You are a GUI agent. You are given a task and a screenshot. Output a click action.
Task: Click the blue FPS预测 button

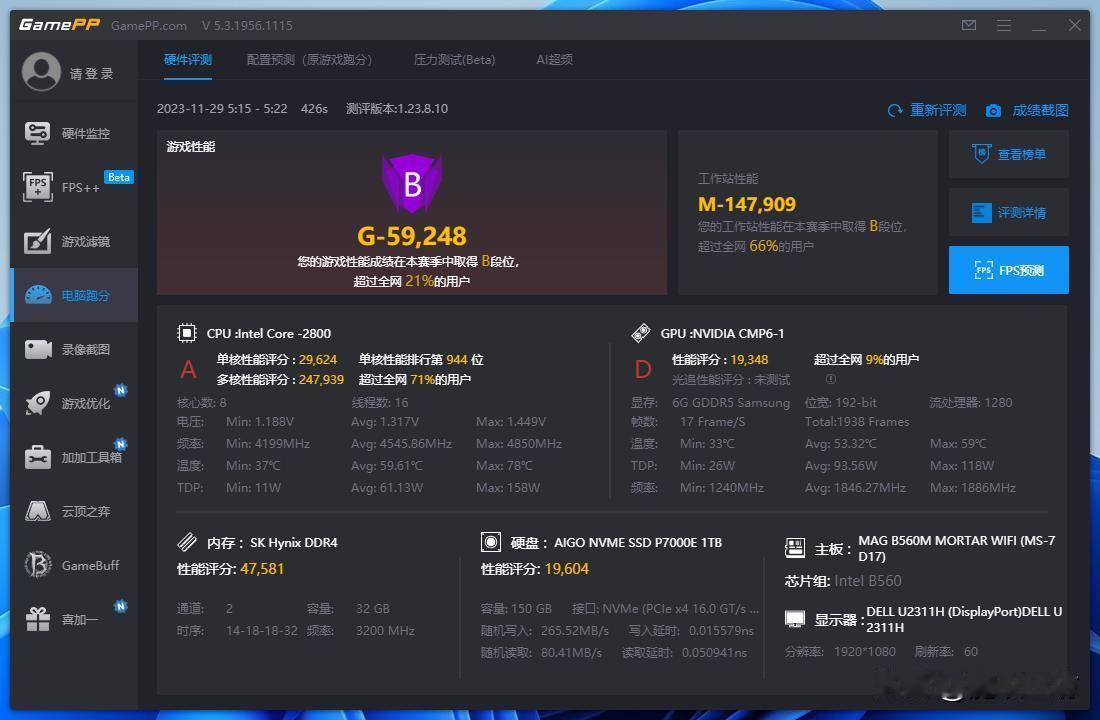(x=1009, y=270)
